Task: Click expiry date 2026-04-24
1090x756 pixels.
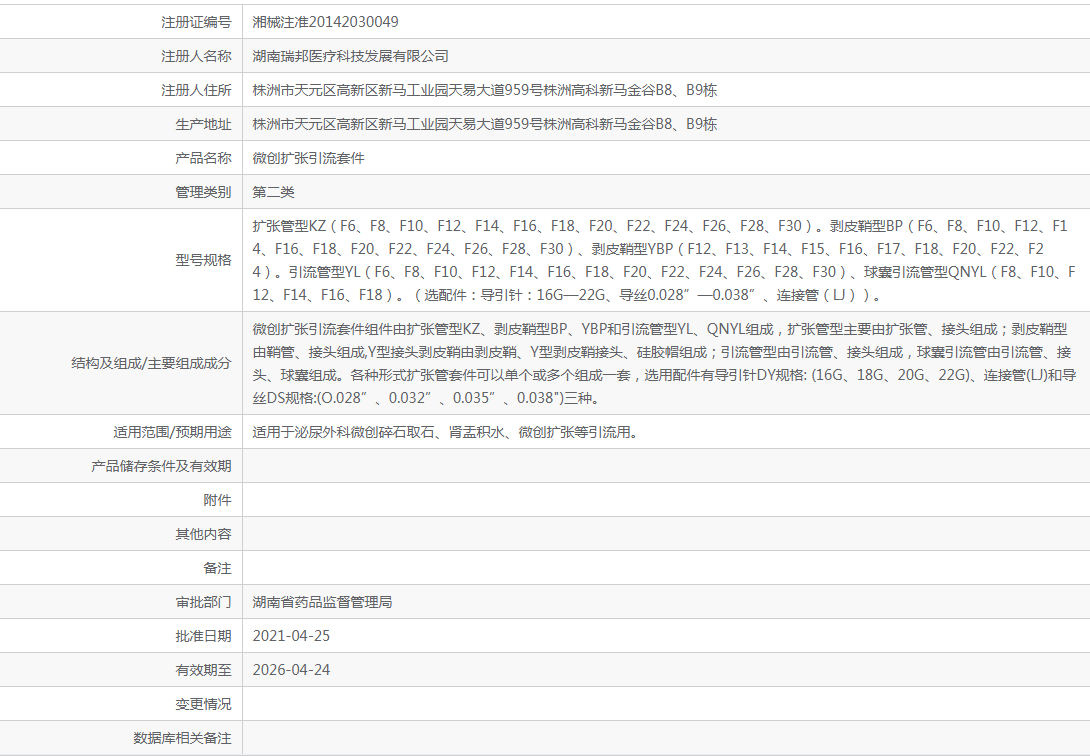Action: tap(291, 671)
